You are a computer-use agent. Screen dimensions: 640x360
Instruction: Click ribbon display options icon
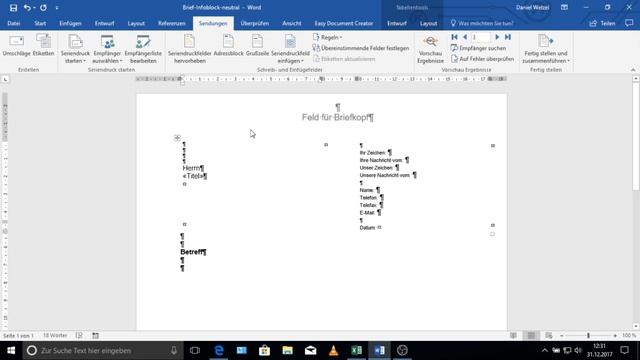564,7
